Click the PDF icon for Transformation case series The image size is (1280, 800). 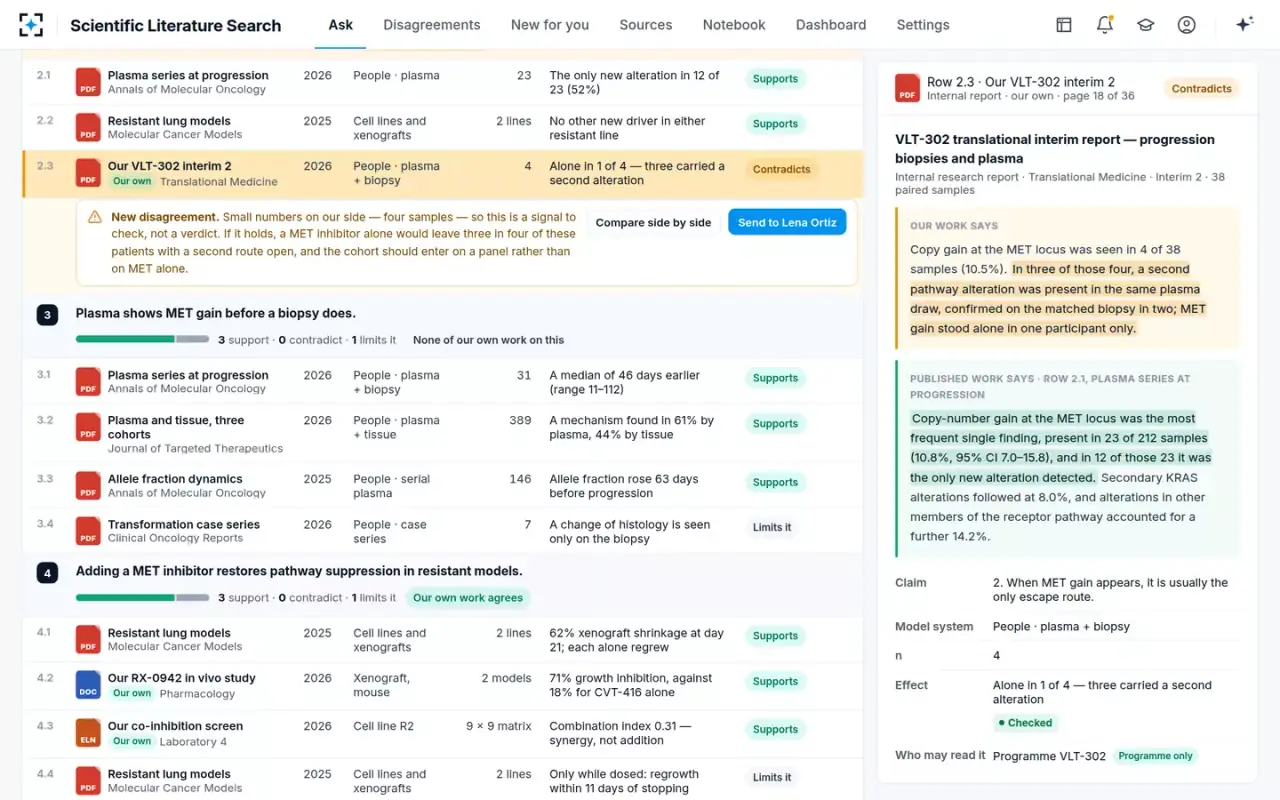point(89,531)
